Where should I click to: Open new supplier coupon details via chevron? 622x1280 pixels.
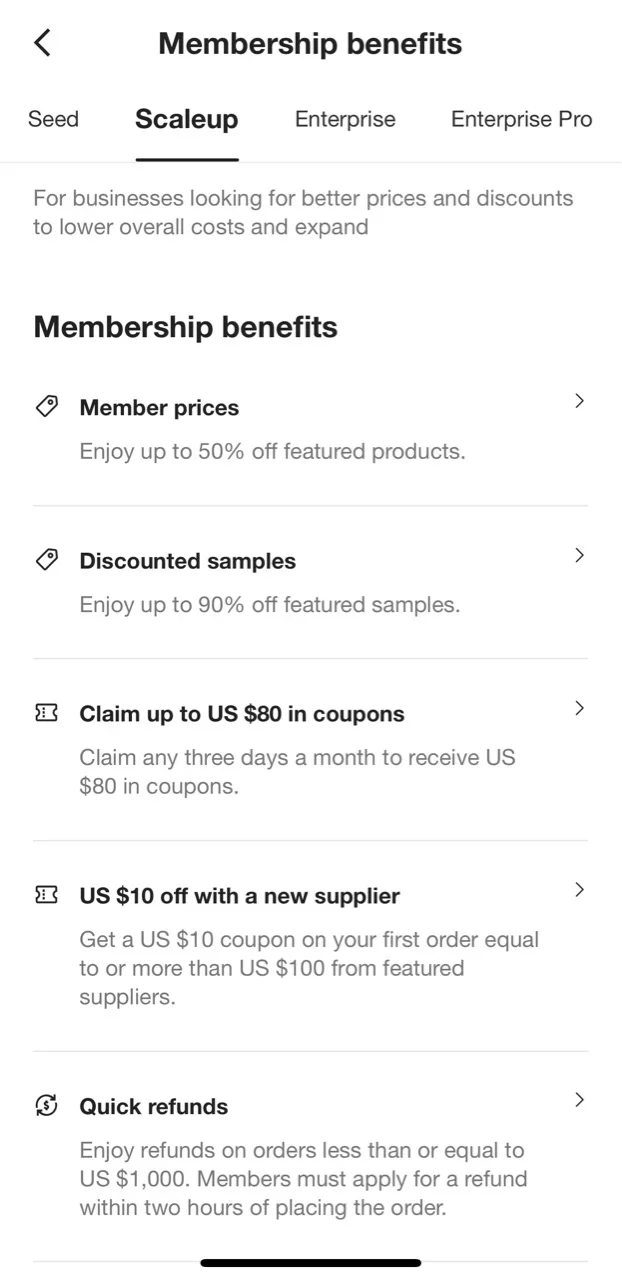[579, 889]
